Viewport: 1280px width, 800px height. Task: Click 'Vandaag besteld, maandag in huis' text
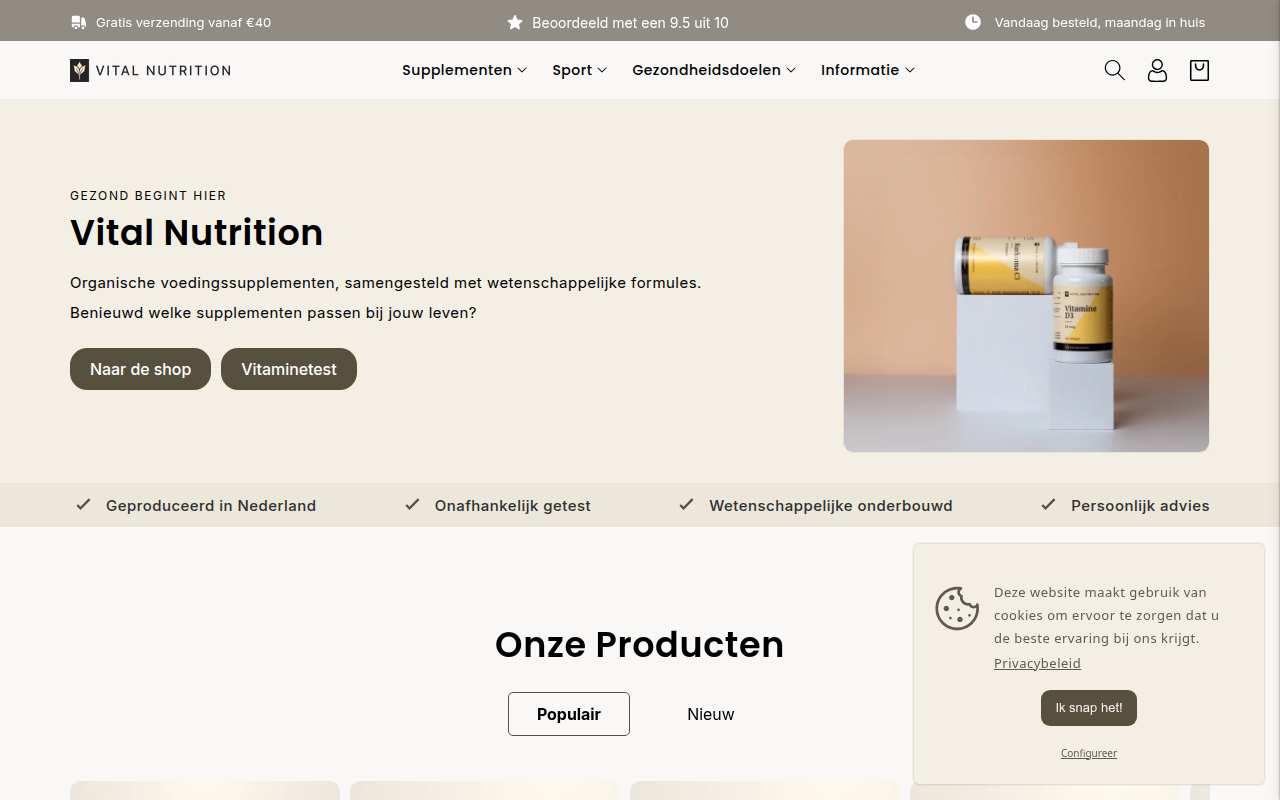pos(1100,22)
